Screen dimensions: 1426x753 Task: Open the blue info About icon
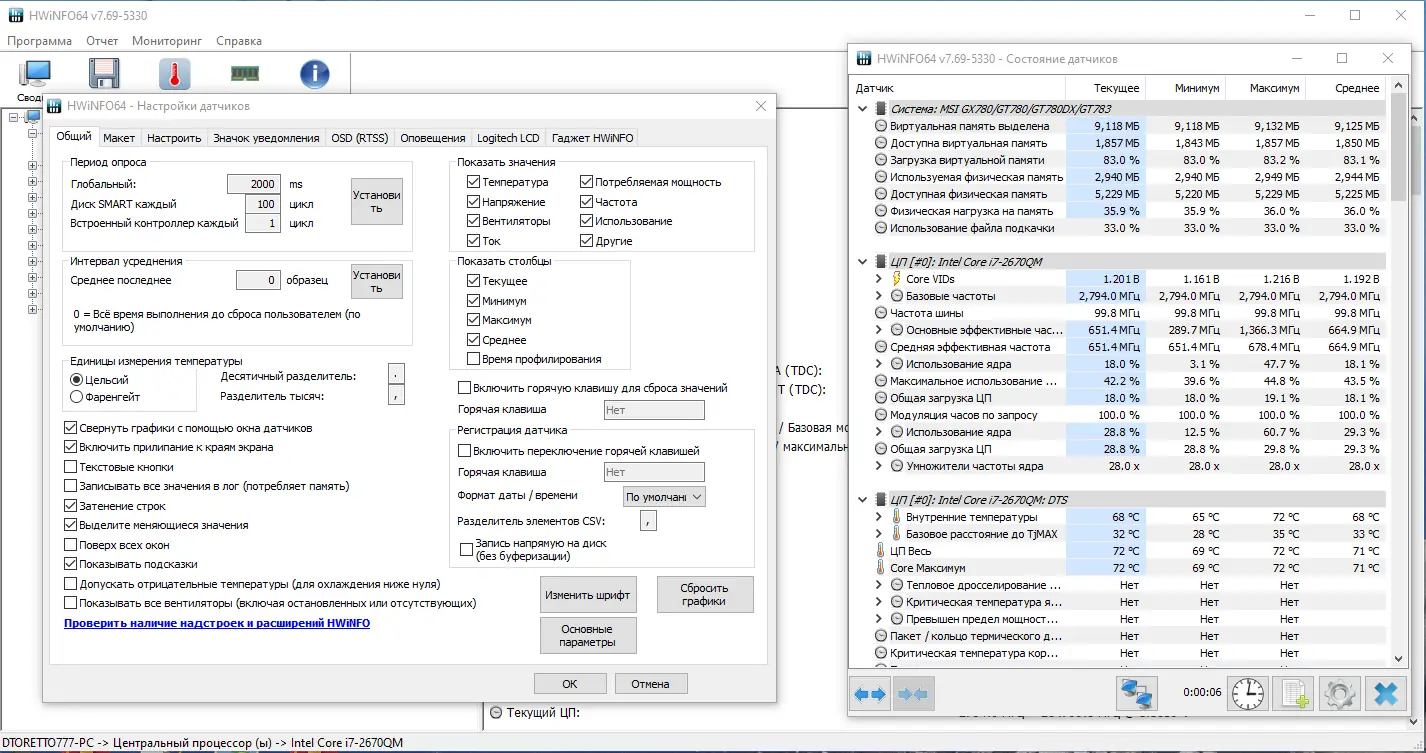pos(315,75)
